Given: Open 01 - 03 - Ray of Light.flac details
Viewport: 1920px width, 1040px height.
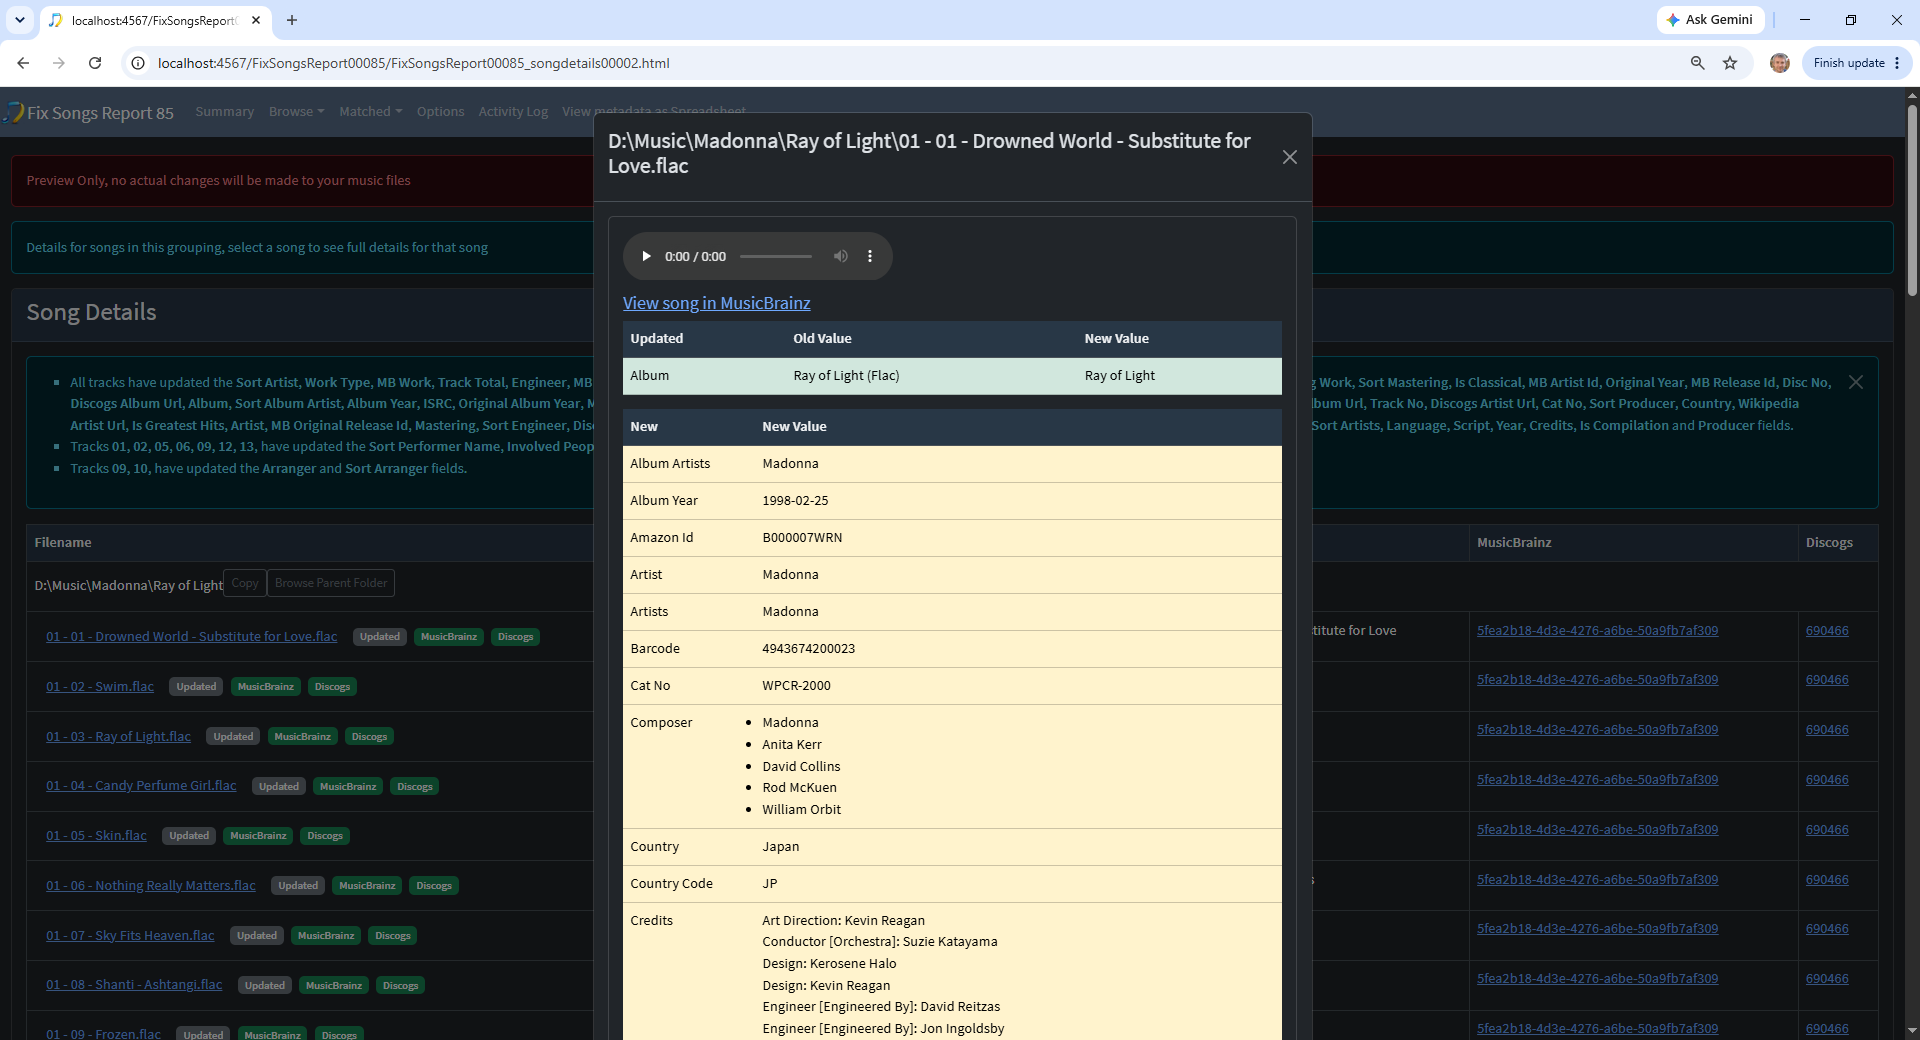Looking at the screenshot, I should (x=118, y=737).
